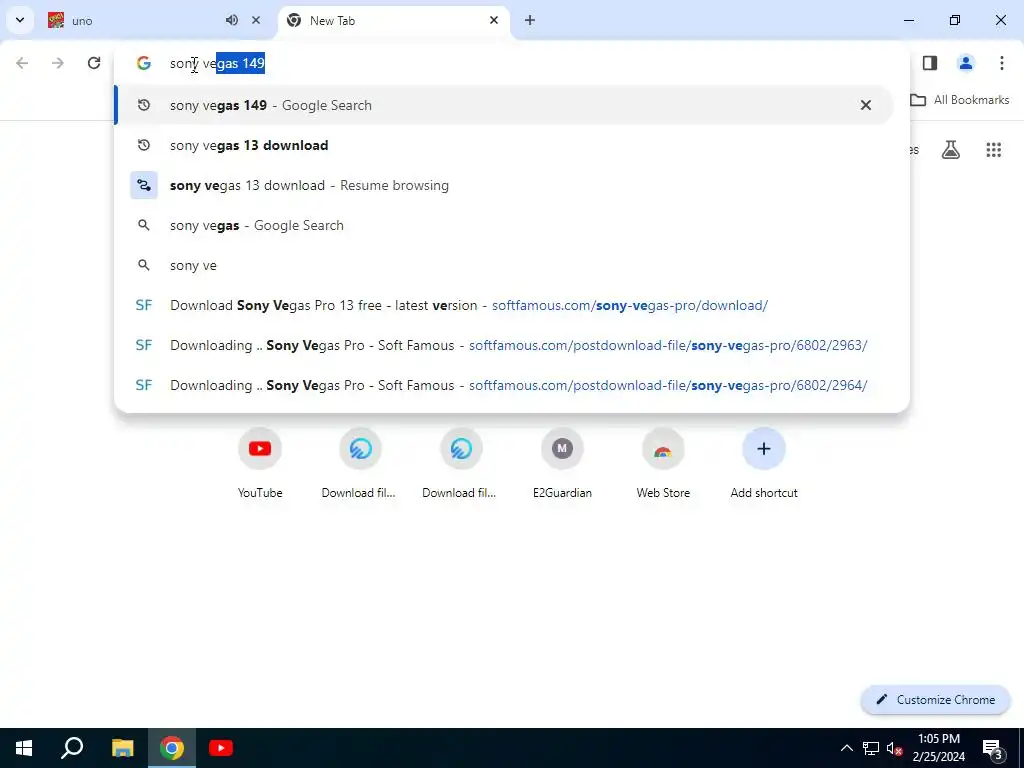The image size is (1024, 768).
Task: Open the notification center icon
Action: (x=993, y=748)
